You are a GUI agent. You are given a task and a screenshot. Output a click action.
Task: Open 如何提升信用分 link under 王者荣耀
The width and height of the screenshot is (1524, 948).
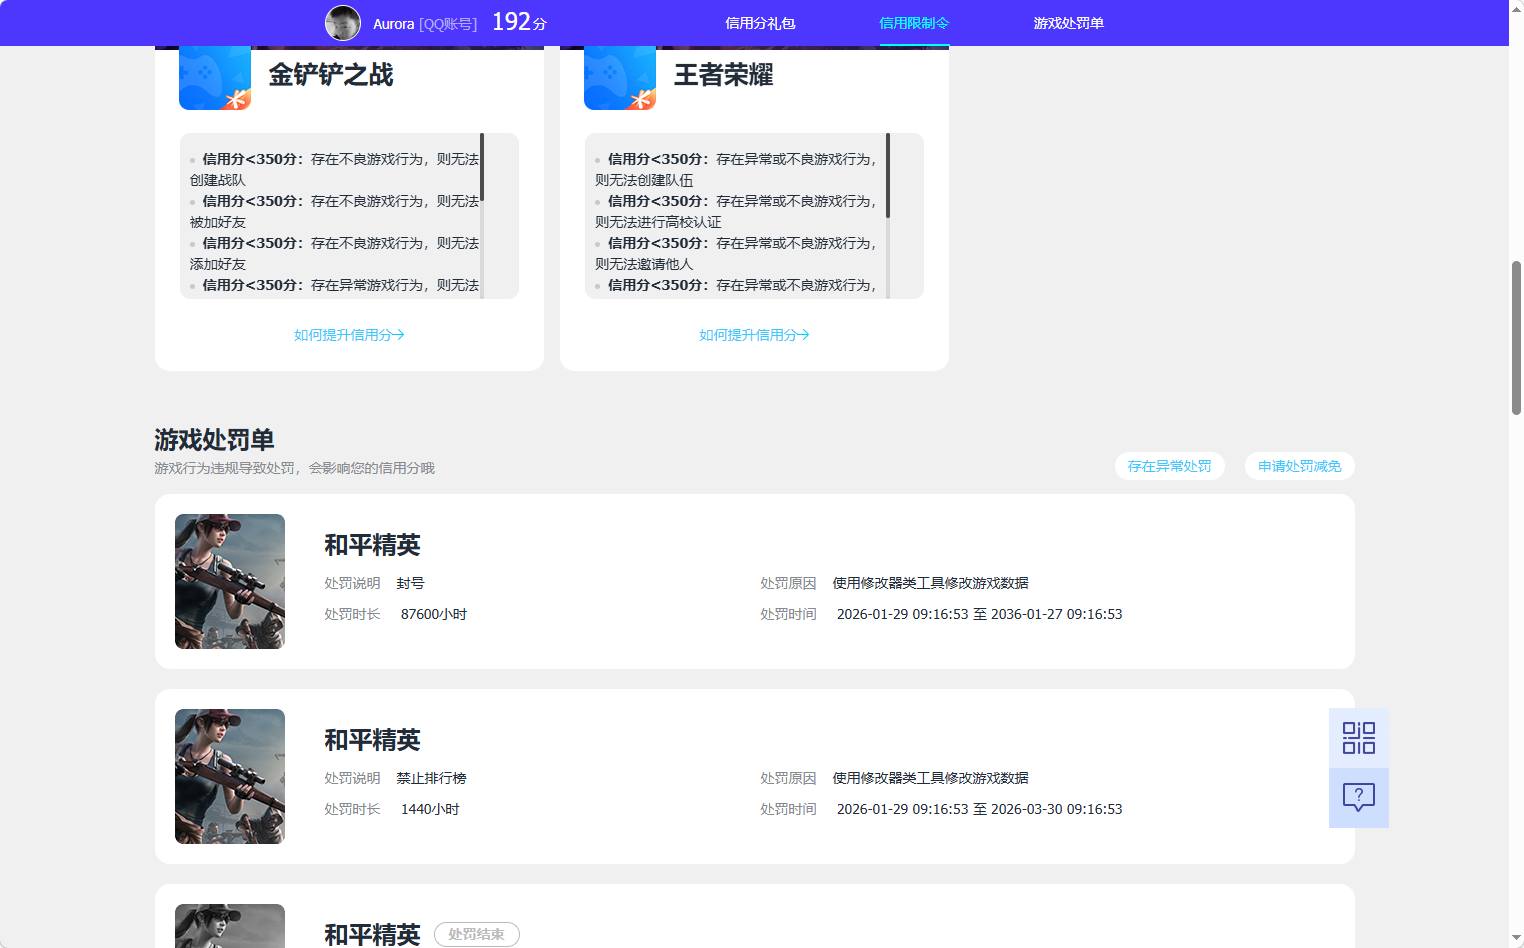tap(753, 335)
